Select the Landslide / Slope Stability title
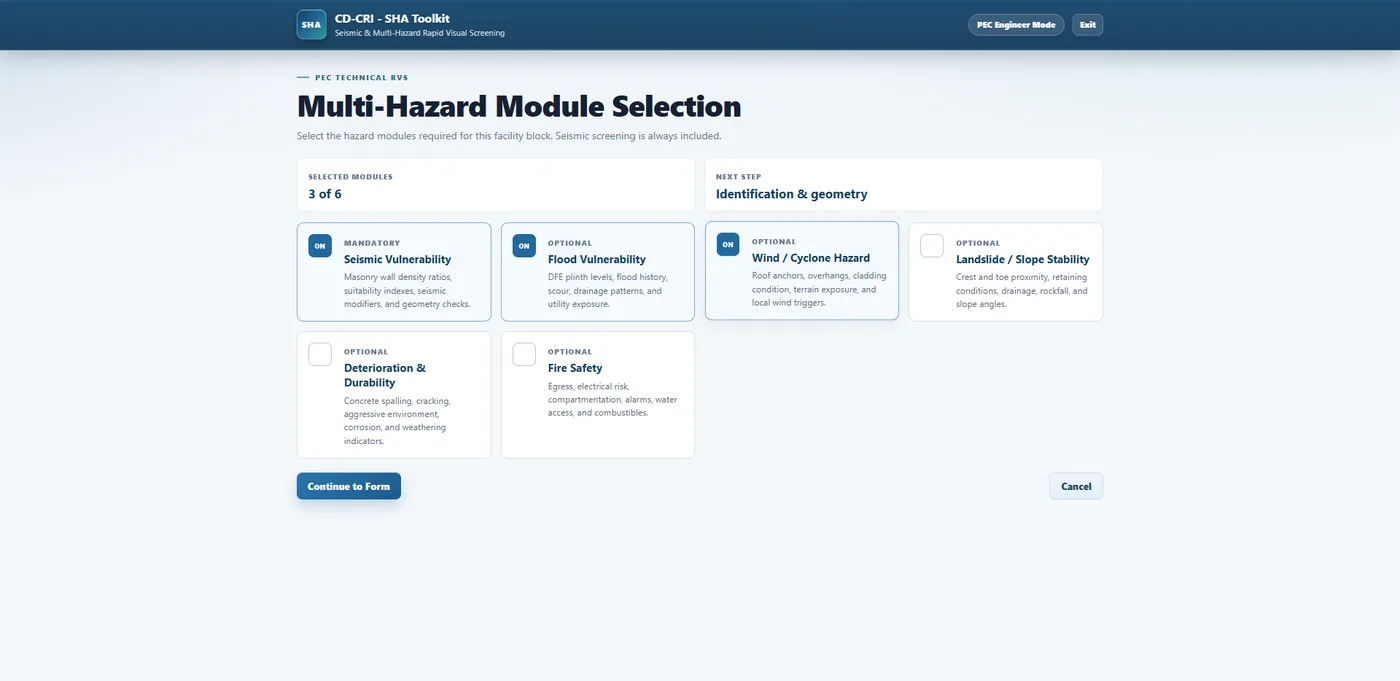The width and height of the screenshot is (1400, 681). [x=1022, y=260]
